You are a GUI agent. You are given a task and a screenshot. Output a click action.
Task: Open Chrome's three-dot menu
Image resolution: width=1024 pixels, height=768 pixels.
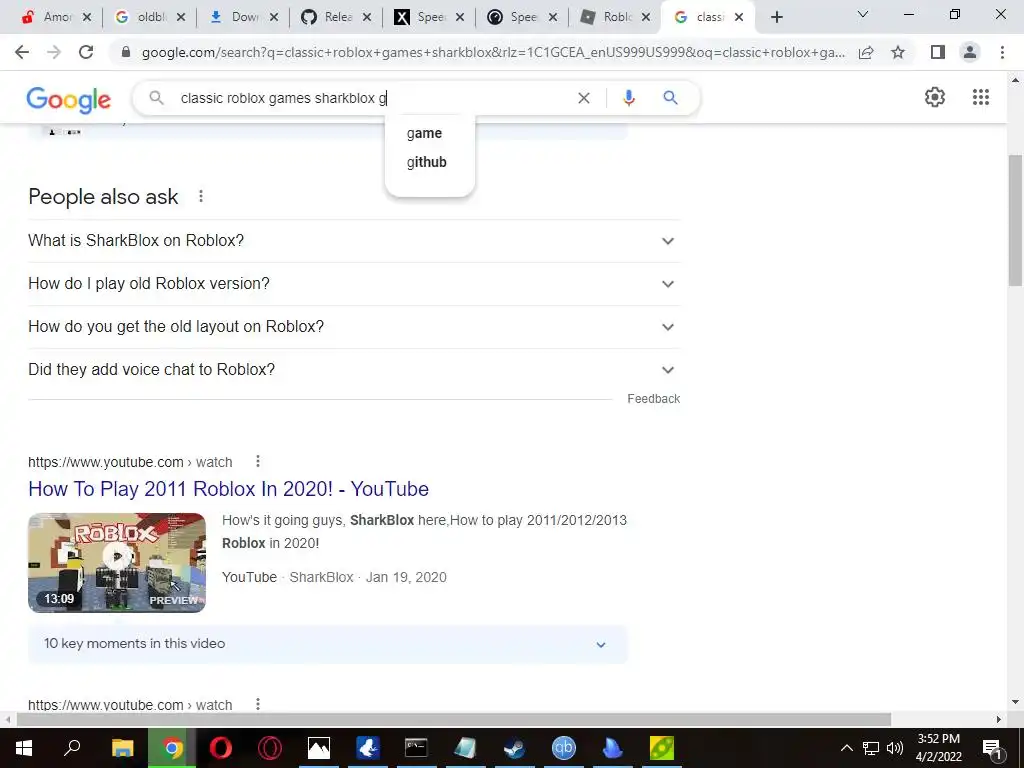pos(1002,52)
